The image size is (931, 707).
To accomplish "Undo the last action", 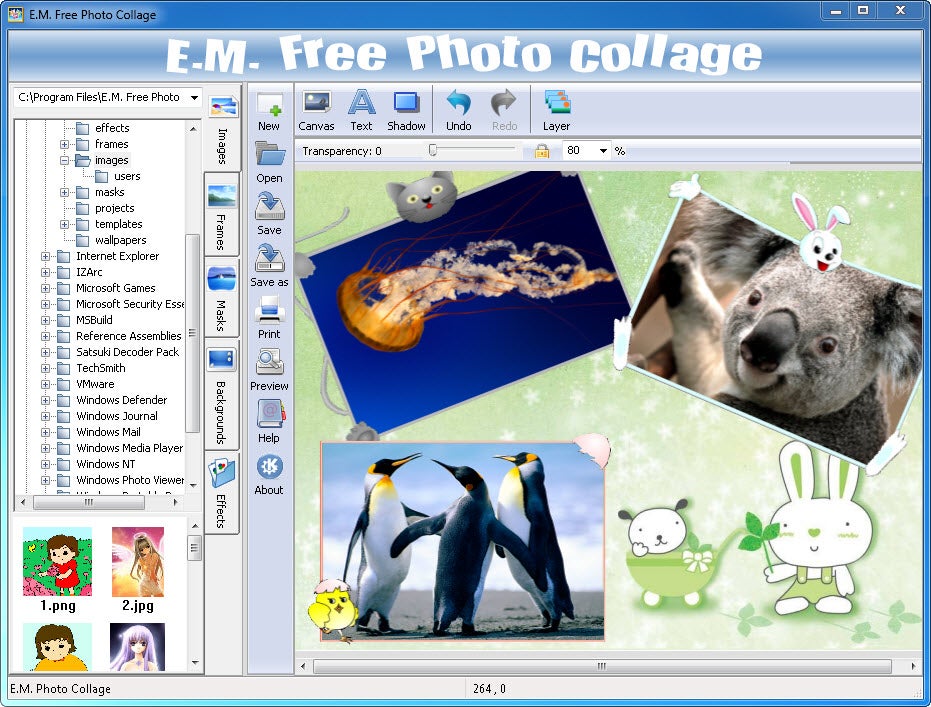I will point(458,110).
